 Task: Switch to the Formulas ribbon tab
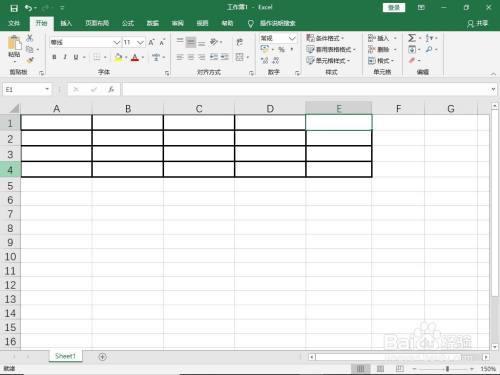tap(128, 23)
